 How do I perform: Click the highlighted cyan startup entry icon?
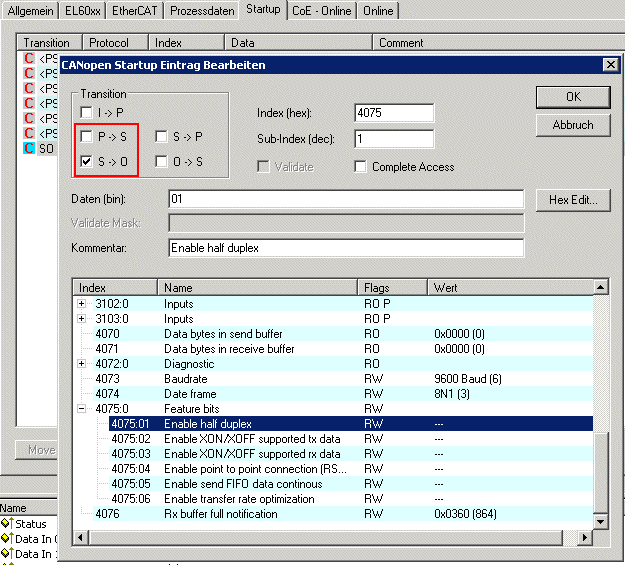[x=29, y=148]
